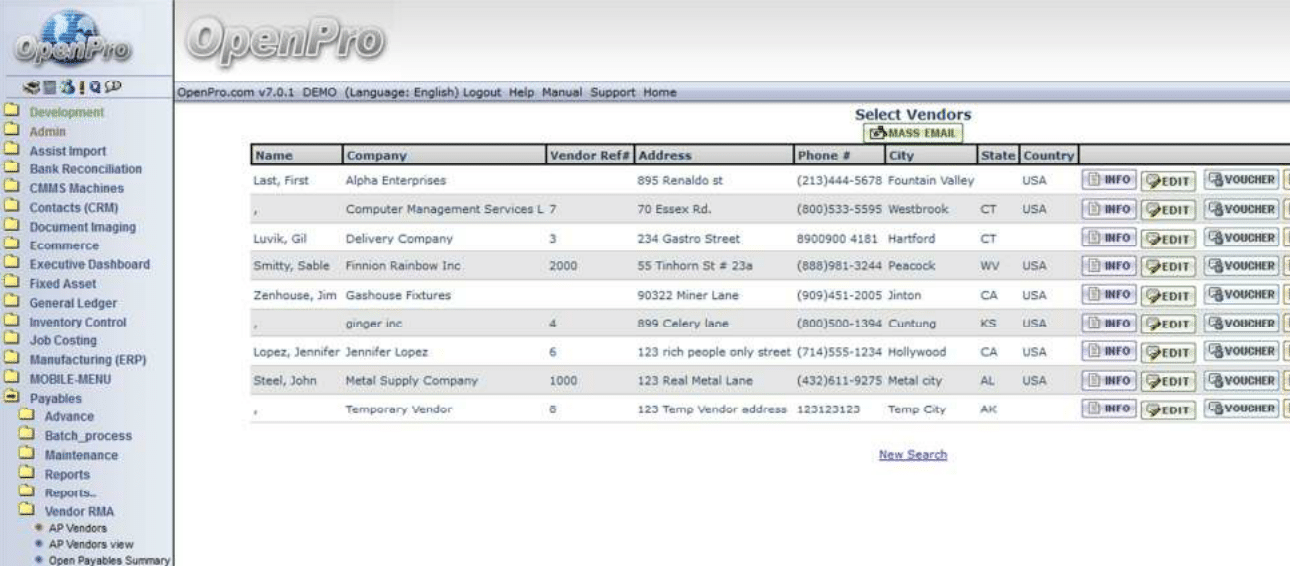Open INFO for Alpha Enterprises
Screen dimensions: 1290x566
pyautogui.click(x=1108, y=181)
